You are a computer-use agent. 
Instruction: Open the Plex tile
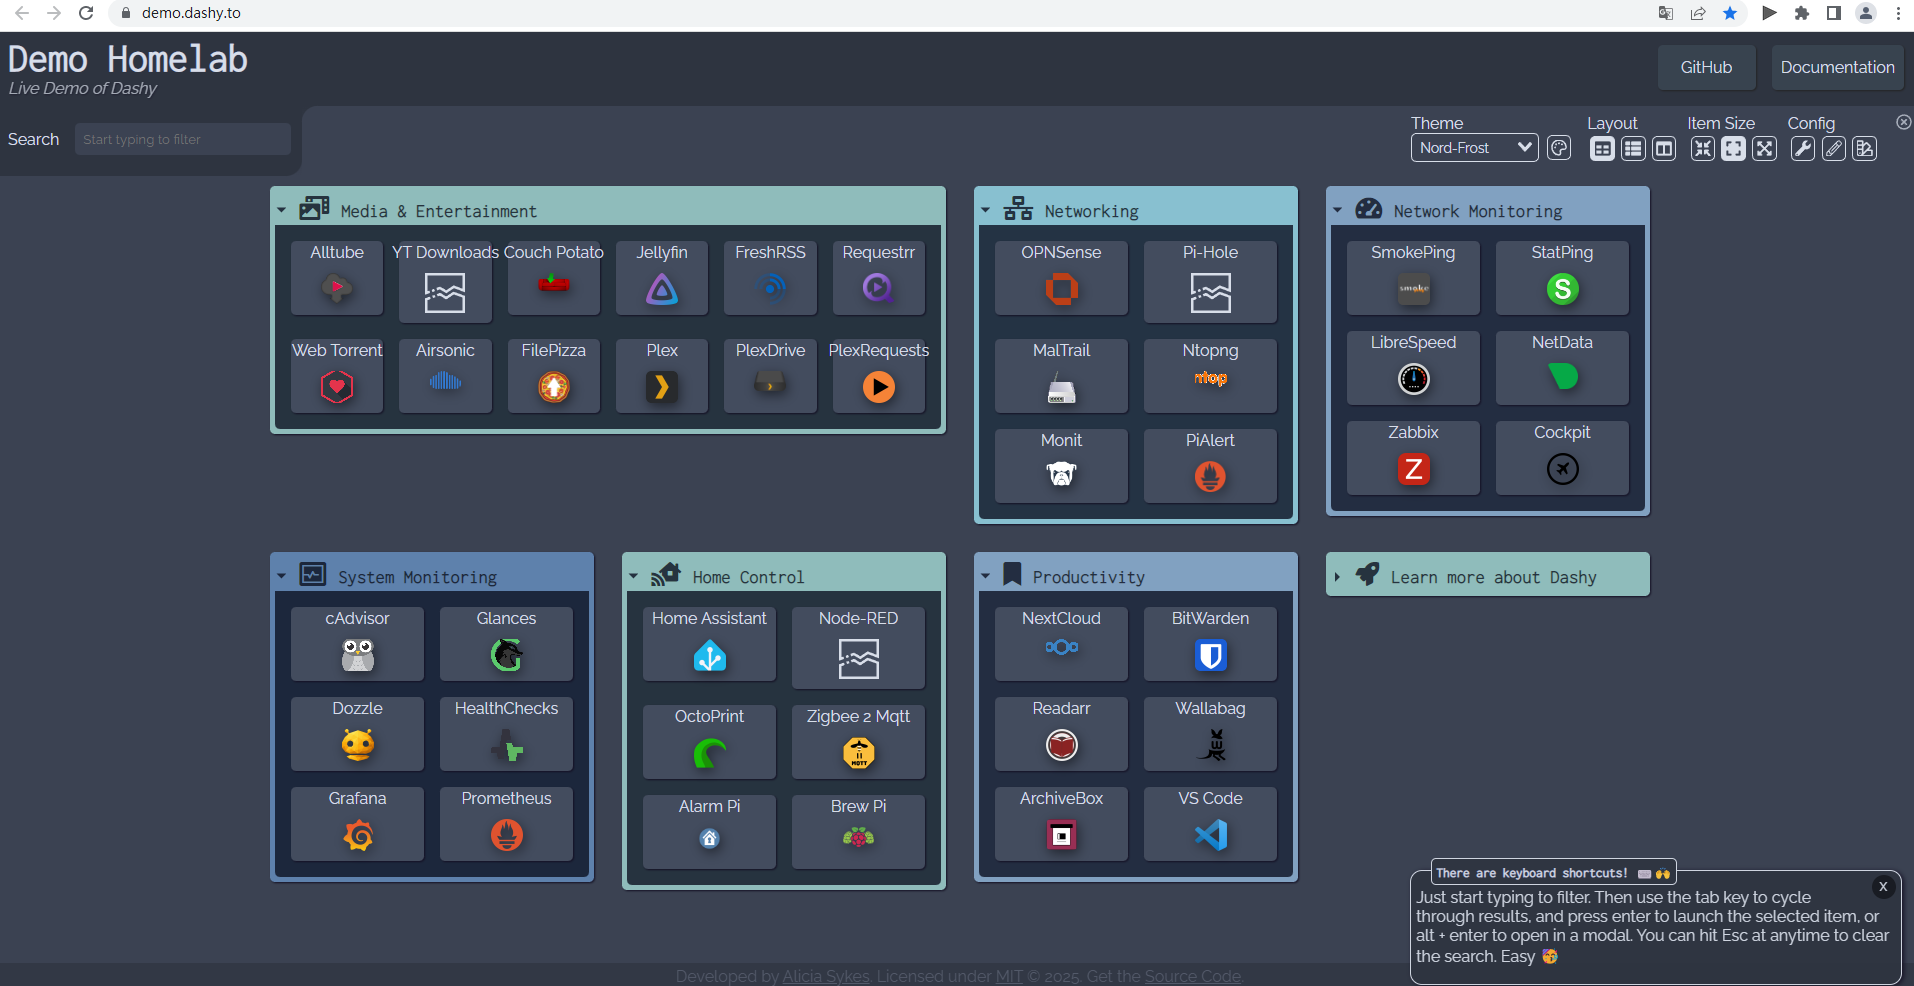662,375
